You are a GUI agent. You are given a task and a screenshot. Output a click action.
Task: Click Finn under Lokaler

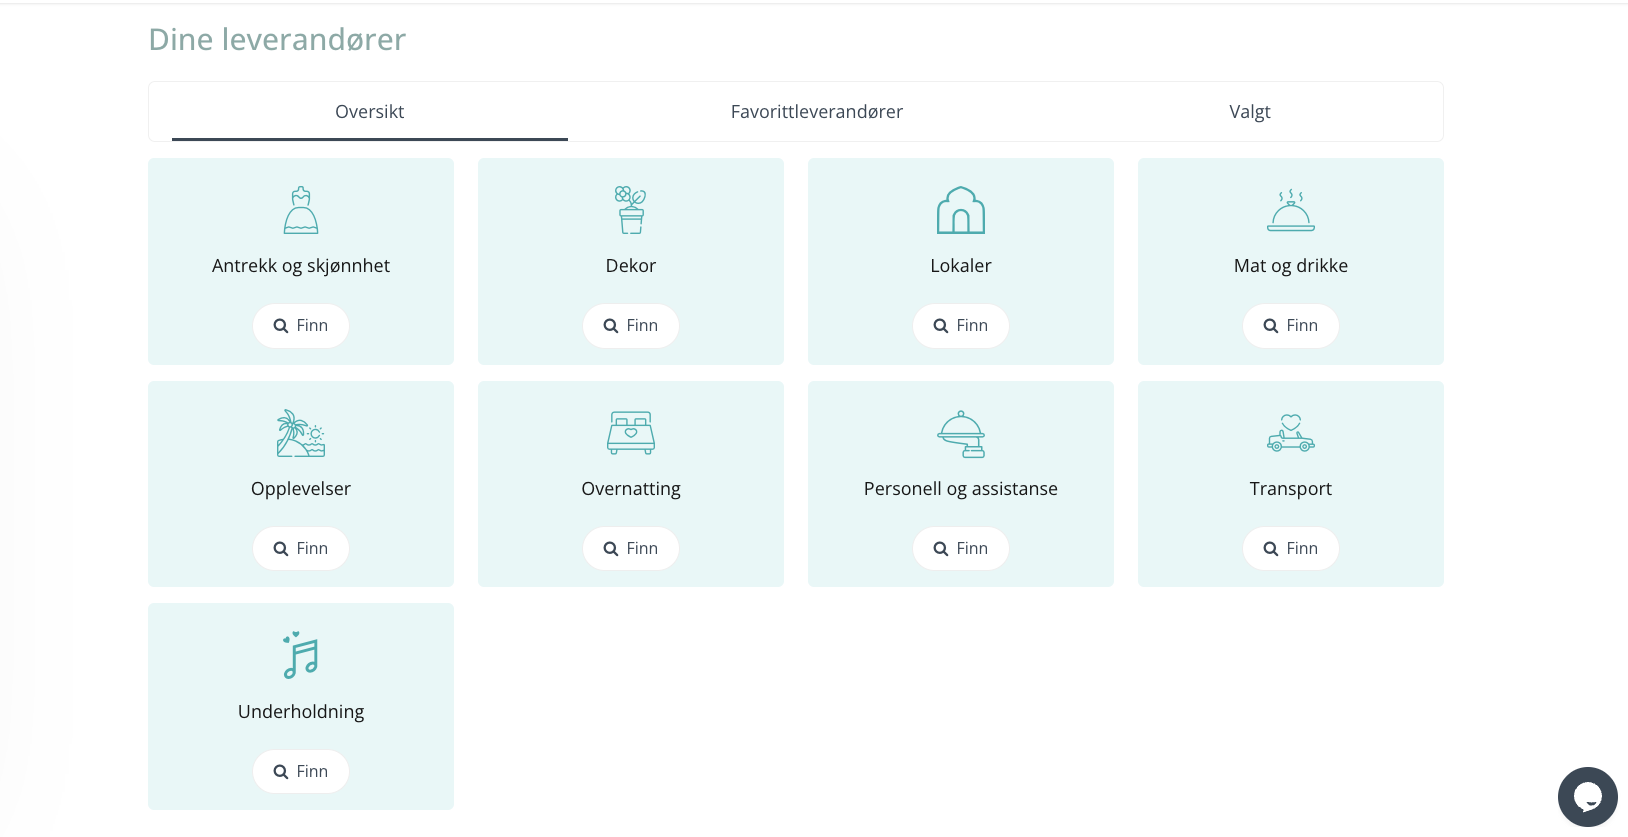(x=961, y=326)
